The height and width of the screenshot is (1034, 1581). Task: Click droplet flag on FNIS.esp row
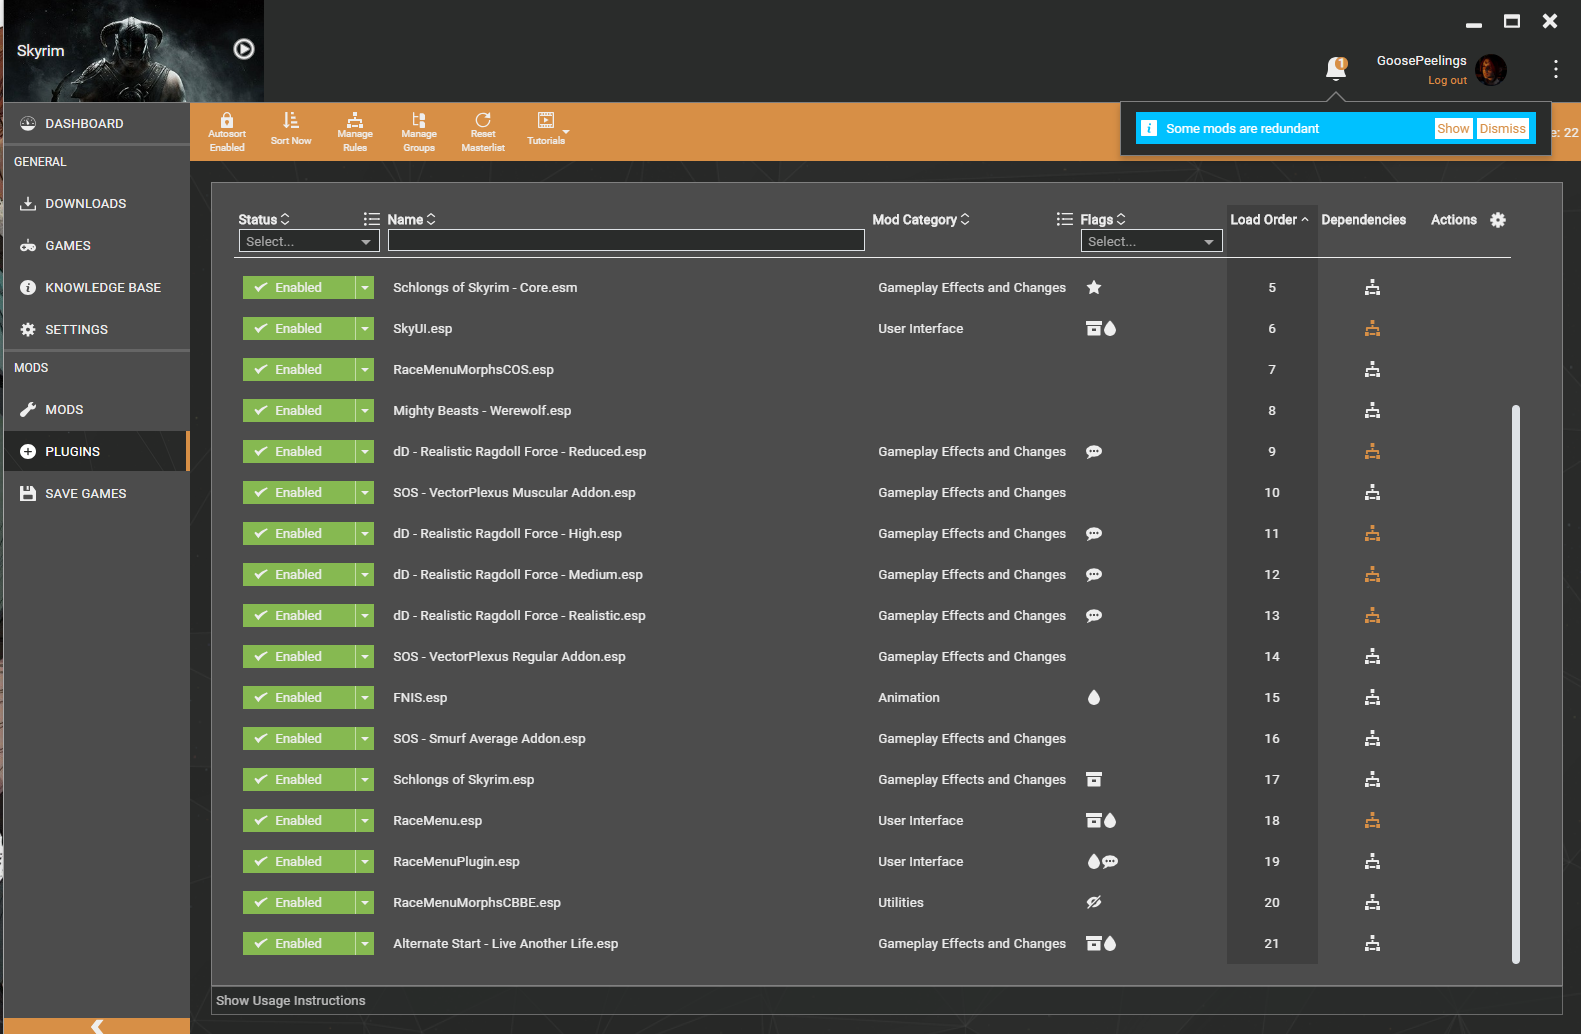coord(1094,698)
